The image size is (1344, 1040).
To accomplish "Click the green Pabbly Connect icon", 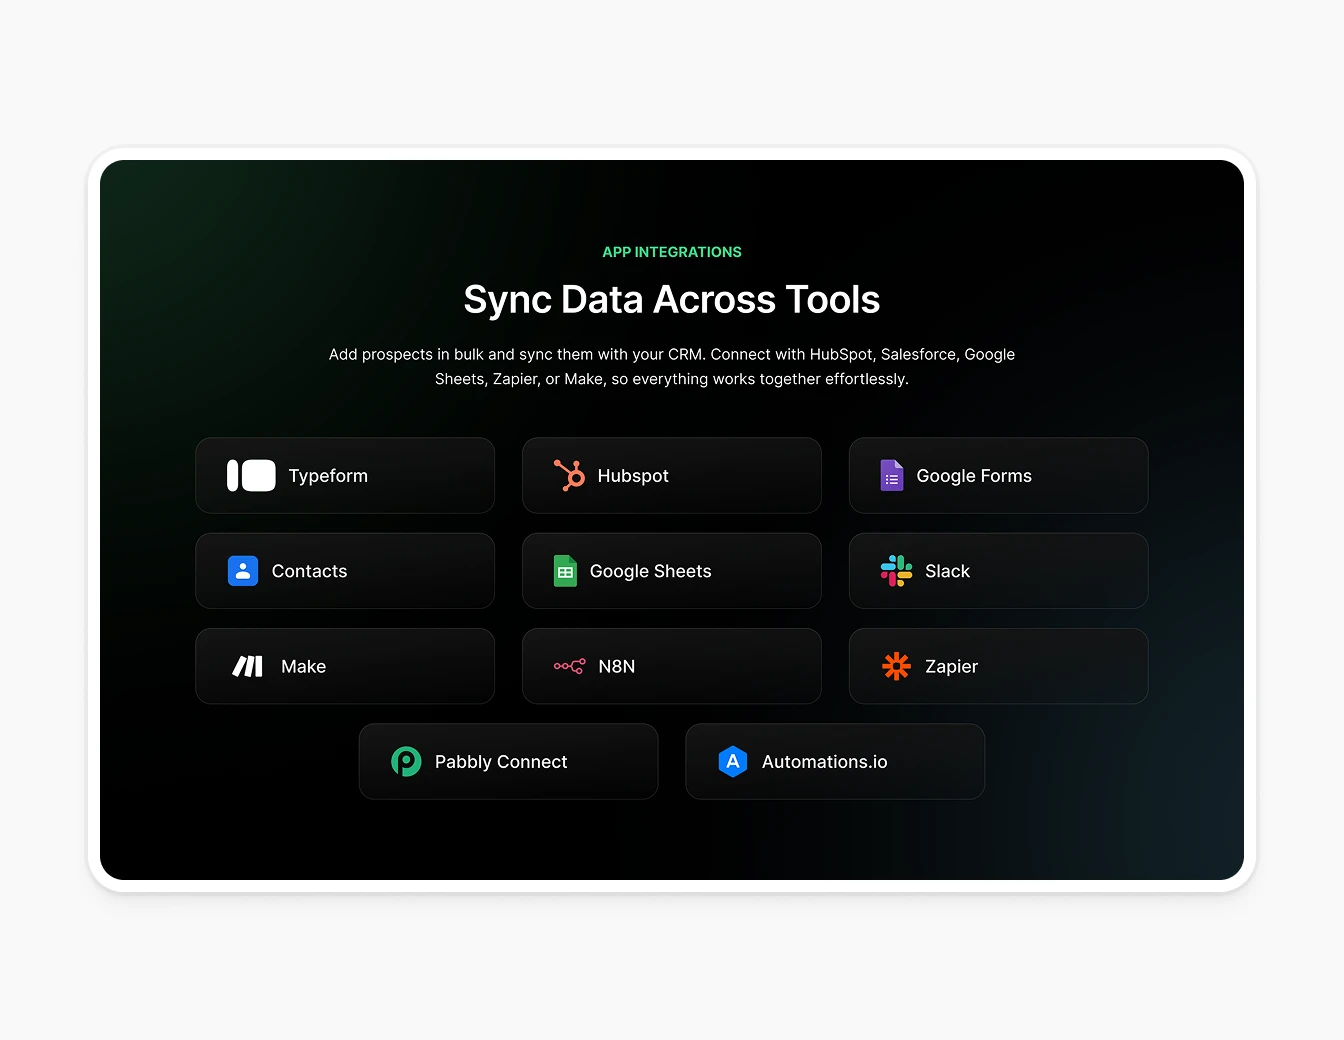I will click(406, 761).
